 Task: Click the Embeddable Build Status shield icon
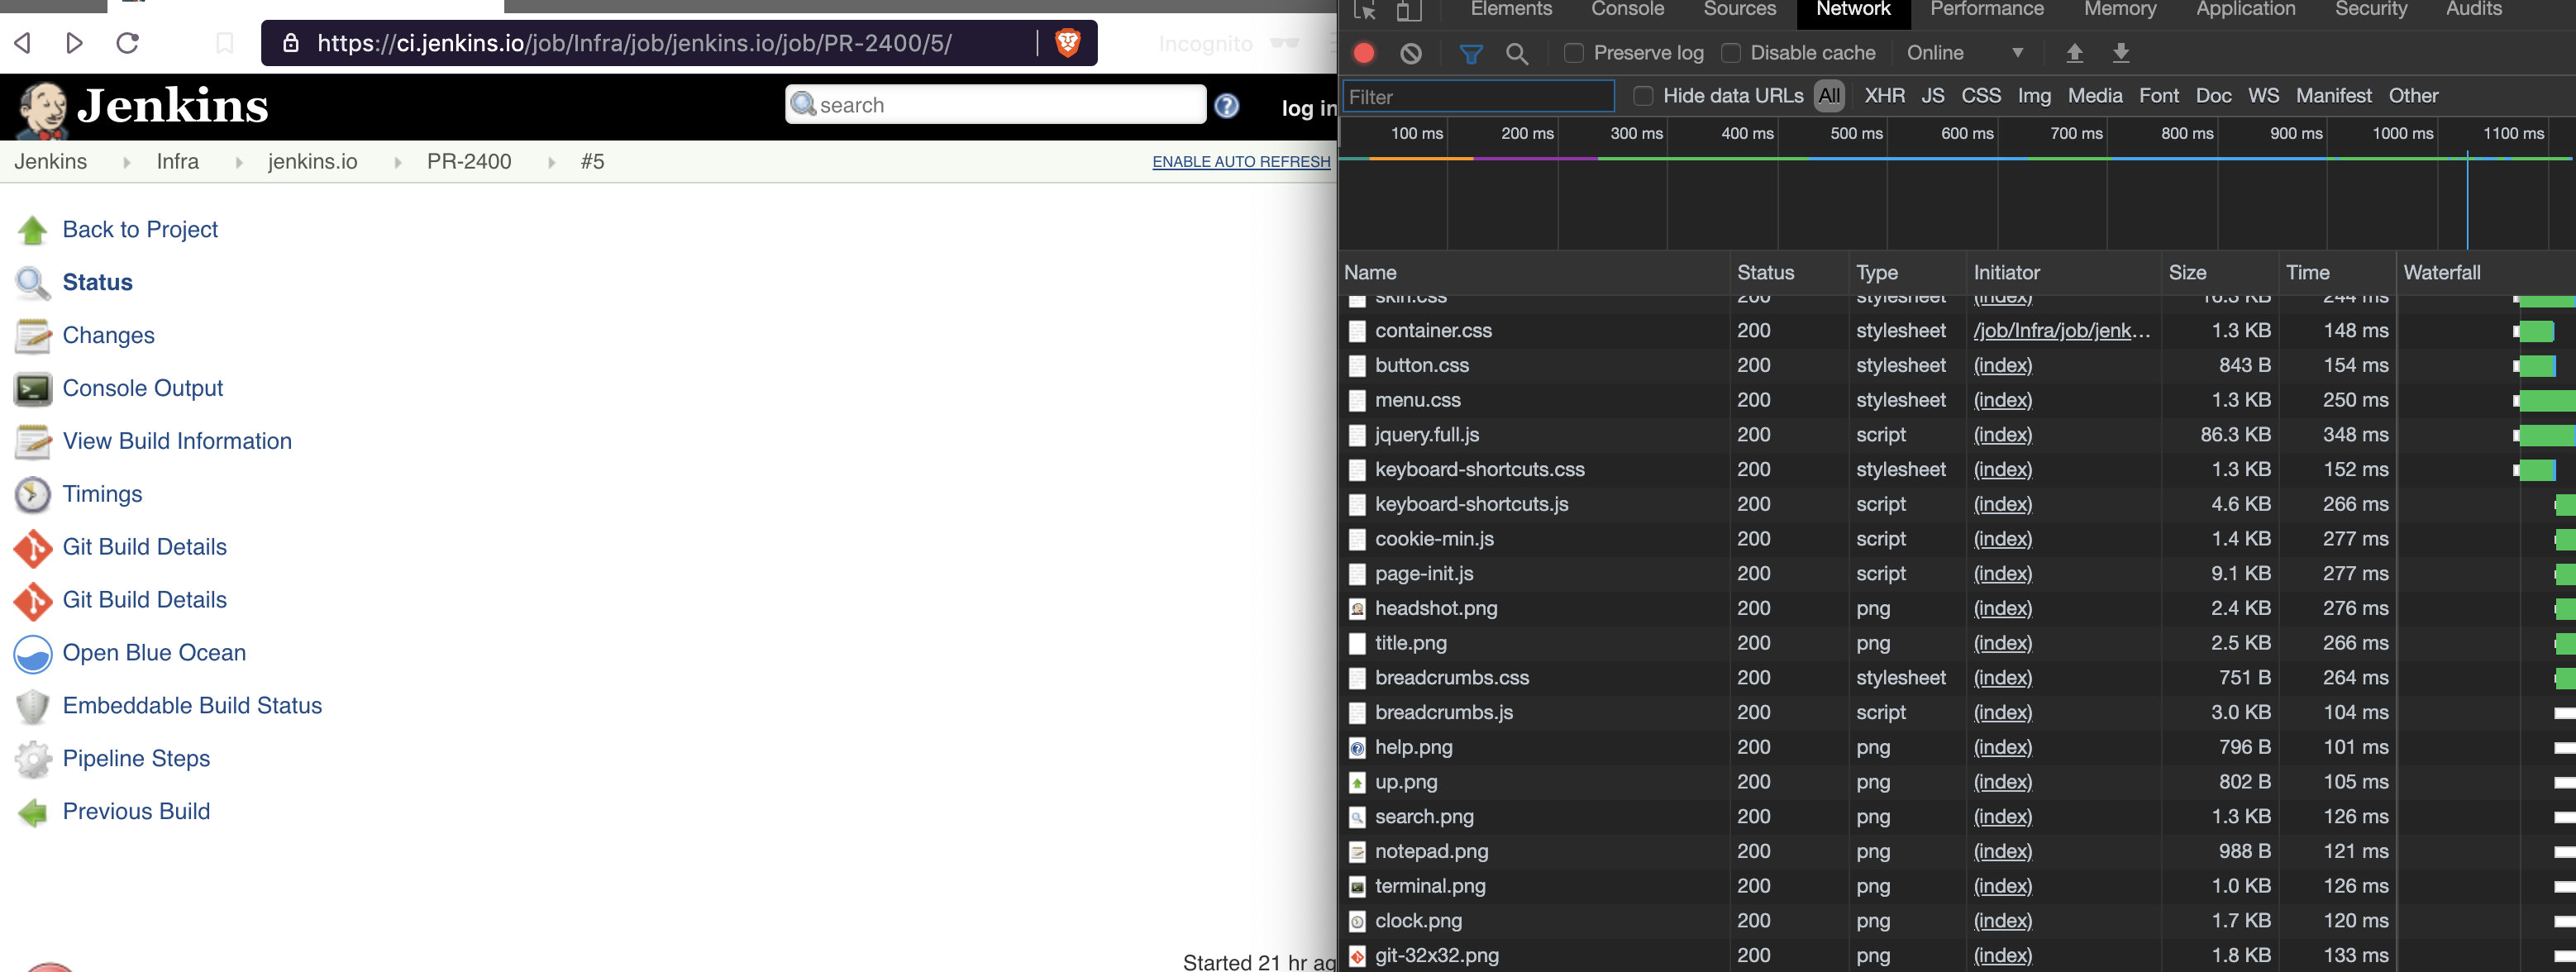pos(32,706)
